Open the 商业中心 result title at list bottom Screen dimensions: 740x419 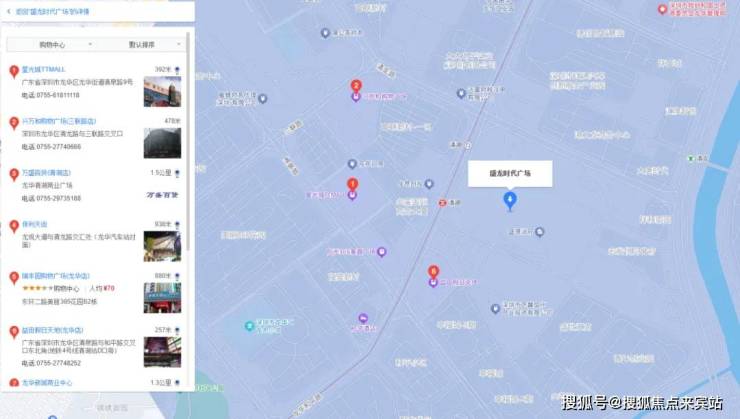(x=47, y=383)
